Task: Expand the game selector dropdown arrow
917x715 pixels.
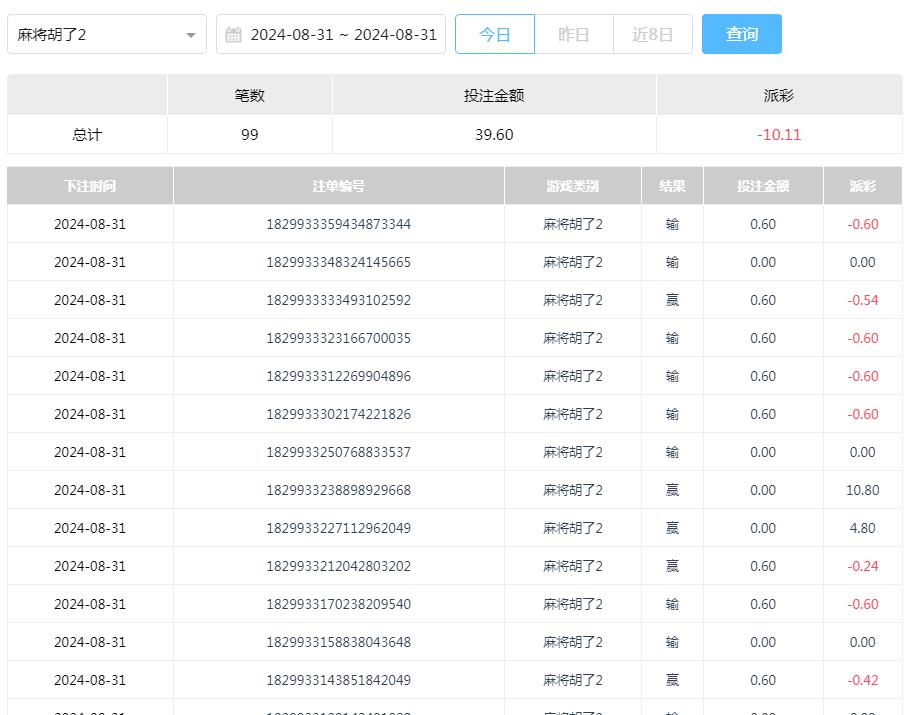Action: 190,35
